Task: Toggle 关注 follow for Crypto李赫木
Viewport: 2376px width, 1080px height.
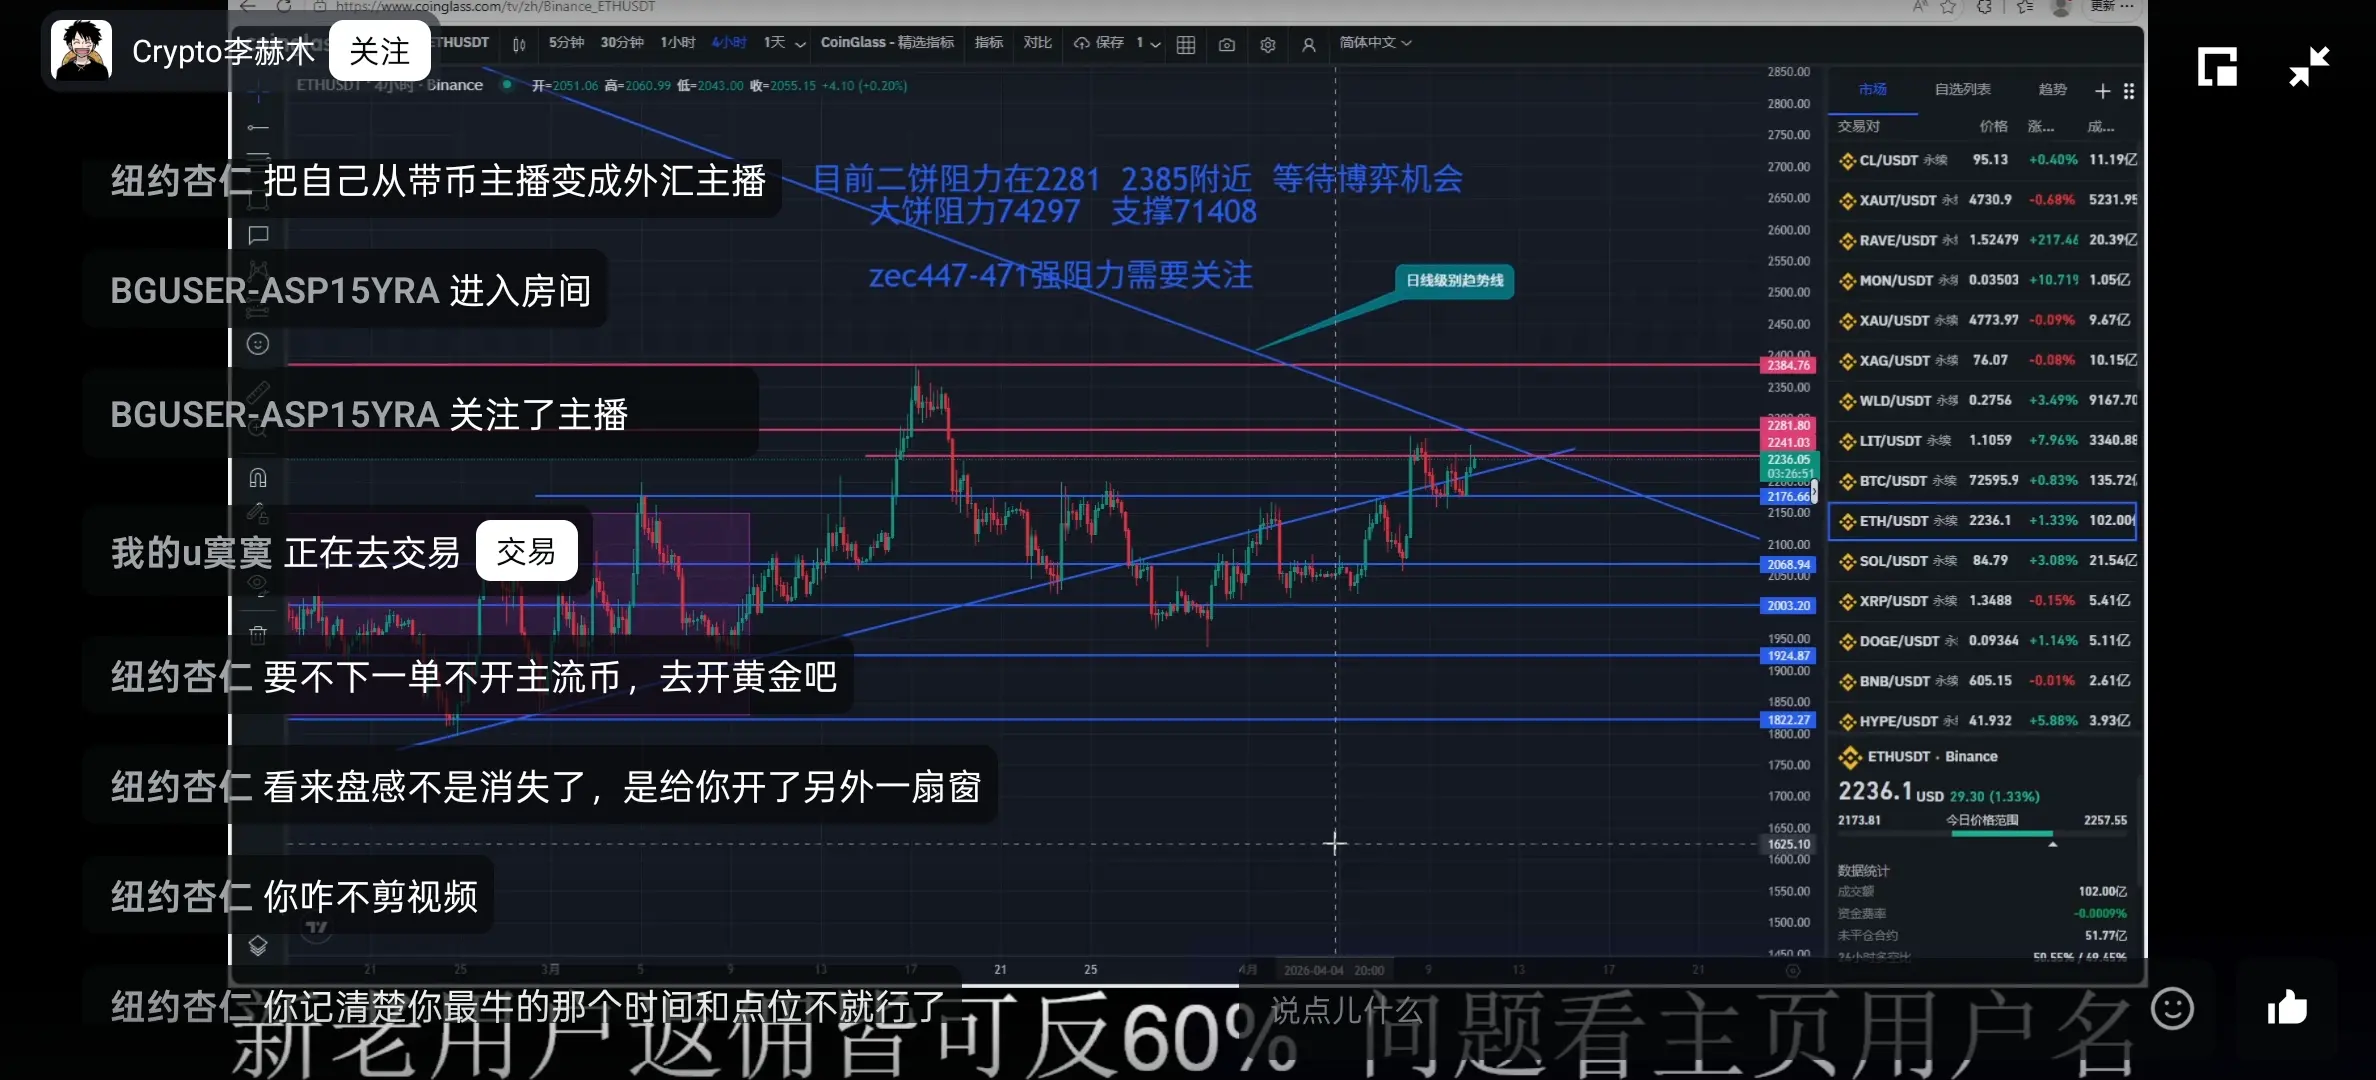Action: point(379,52)
